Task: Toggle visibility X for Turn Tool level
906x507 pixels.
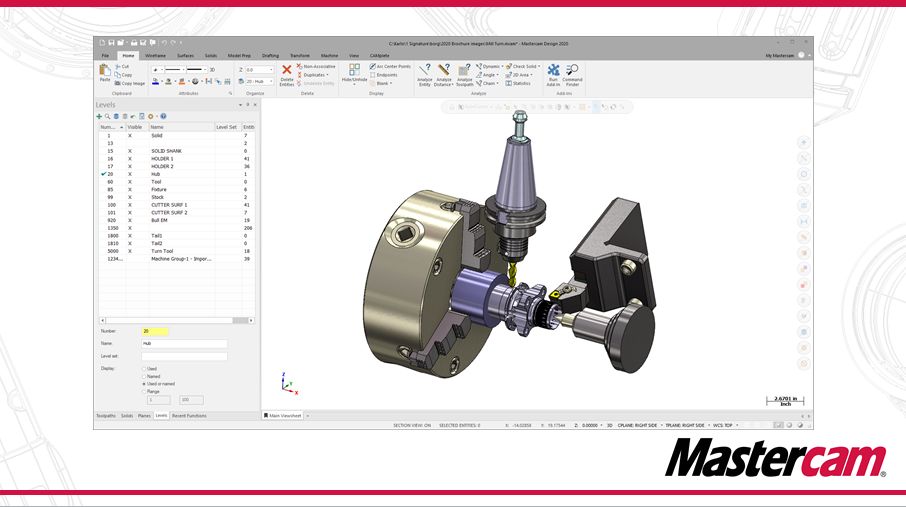Action: (x=130, y=251)
